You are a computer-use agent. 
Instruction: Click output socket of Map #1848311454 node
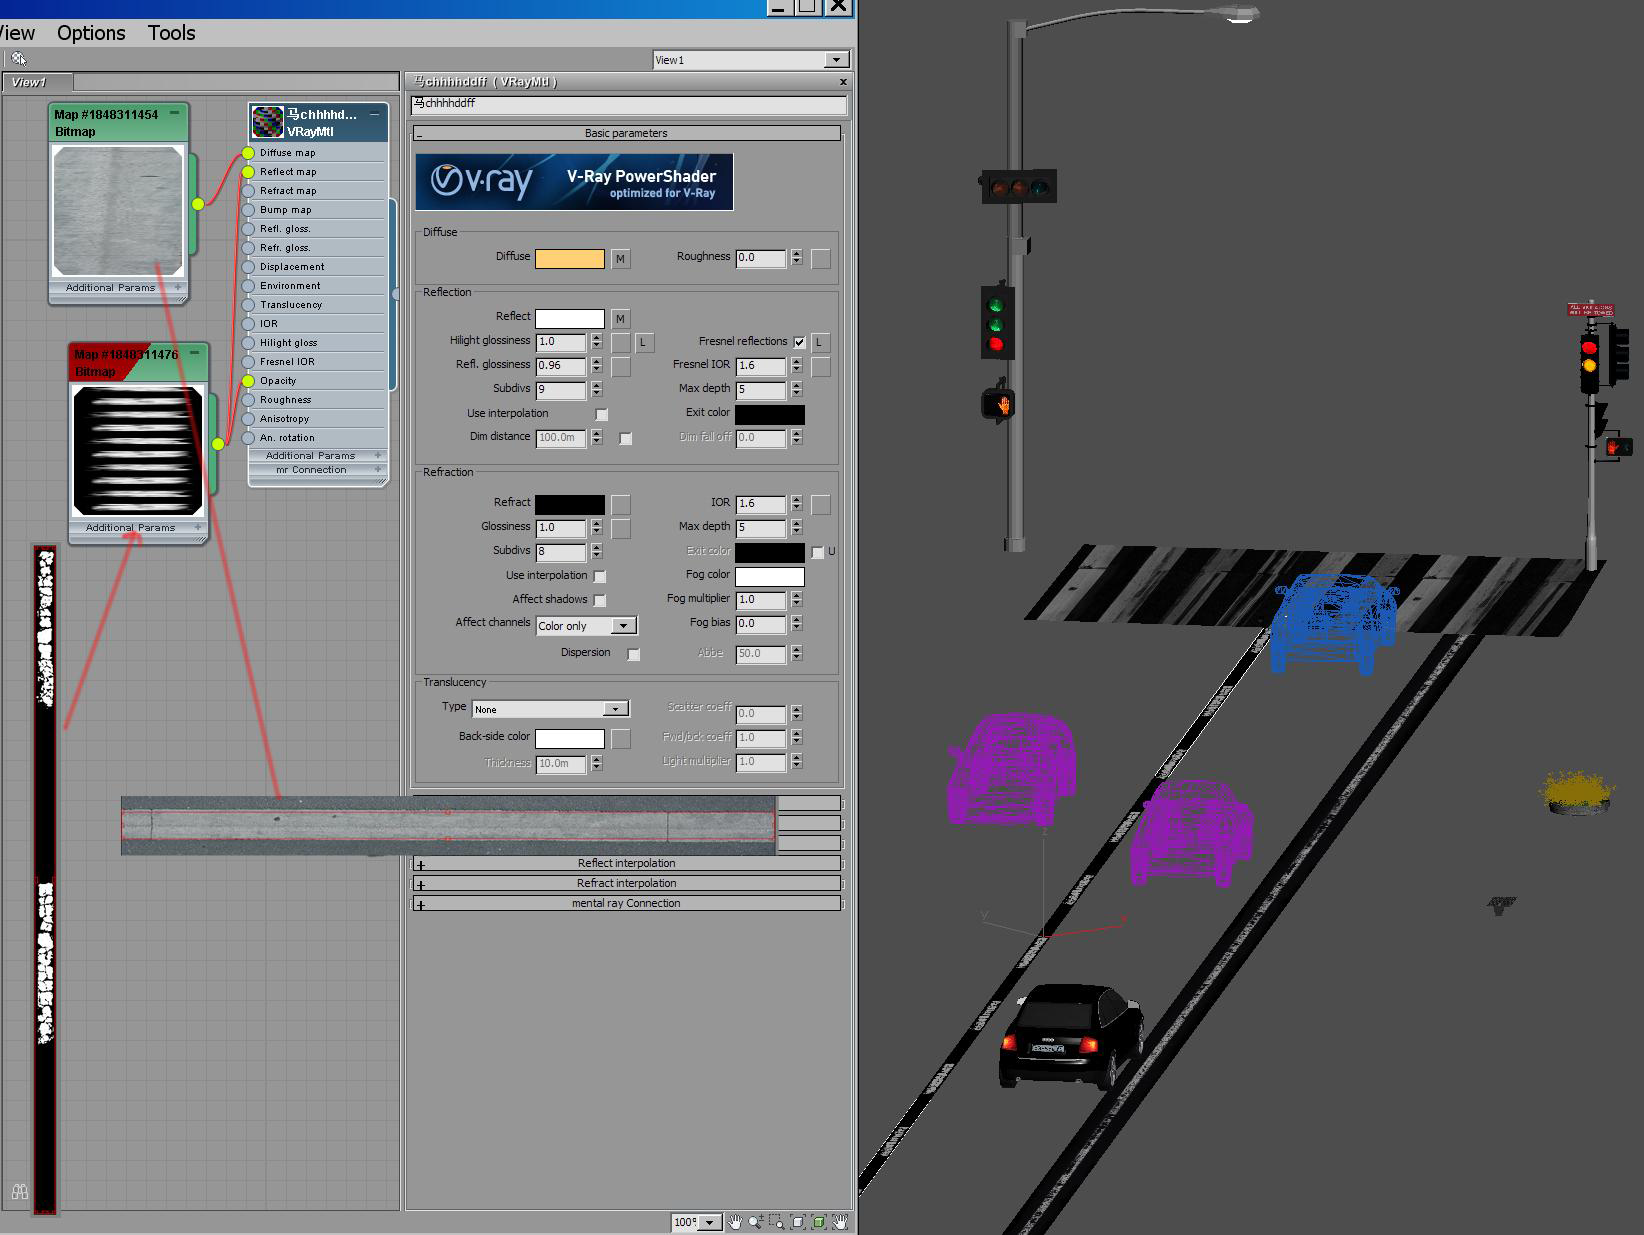click(x=198, y=204)
